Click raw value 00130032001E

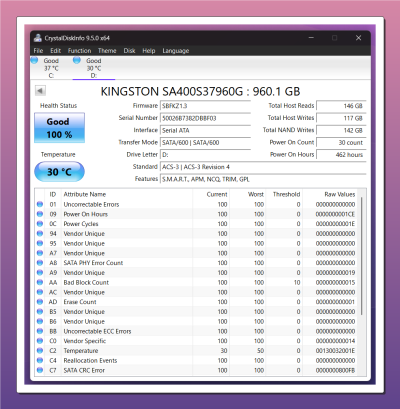(335, 351)
